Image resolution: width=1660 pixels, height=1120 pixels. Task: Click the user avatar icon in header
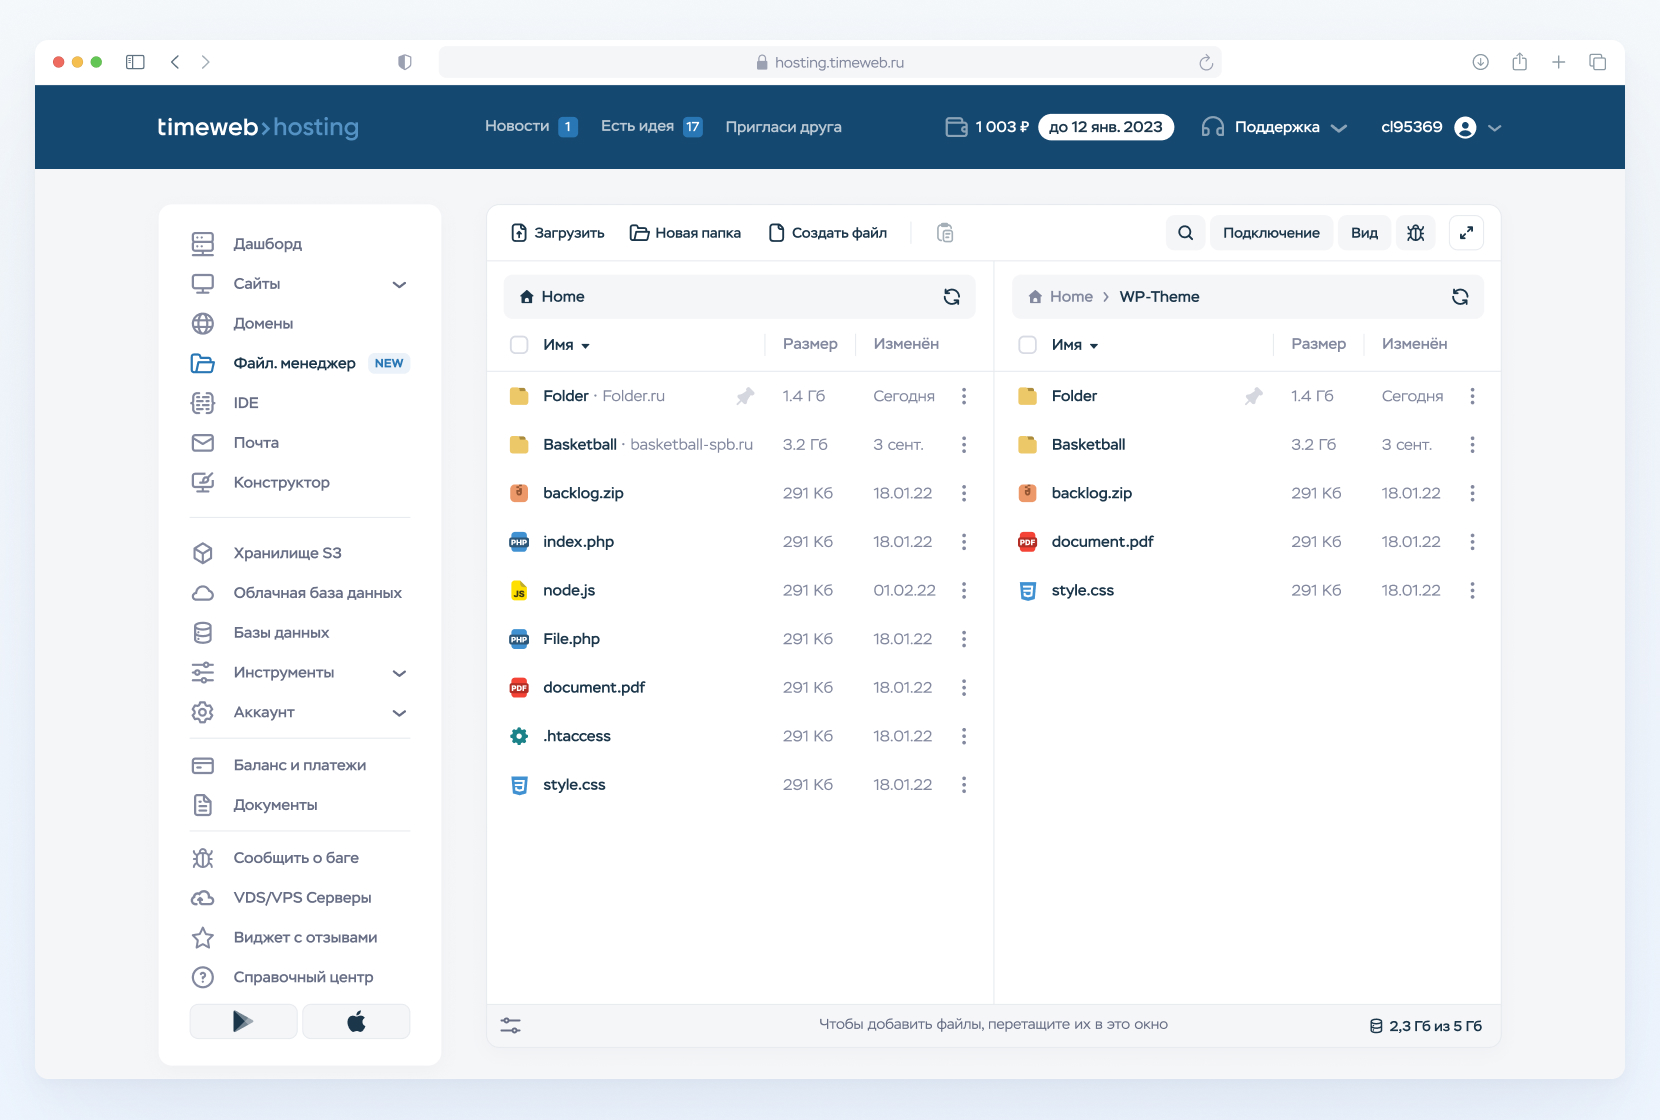pyautogui.click(x=1465, y=127)
